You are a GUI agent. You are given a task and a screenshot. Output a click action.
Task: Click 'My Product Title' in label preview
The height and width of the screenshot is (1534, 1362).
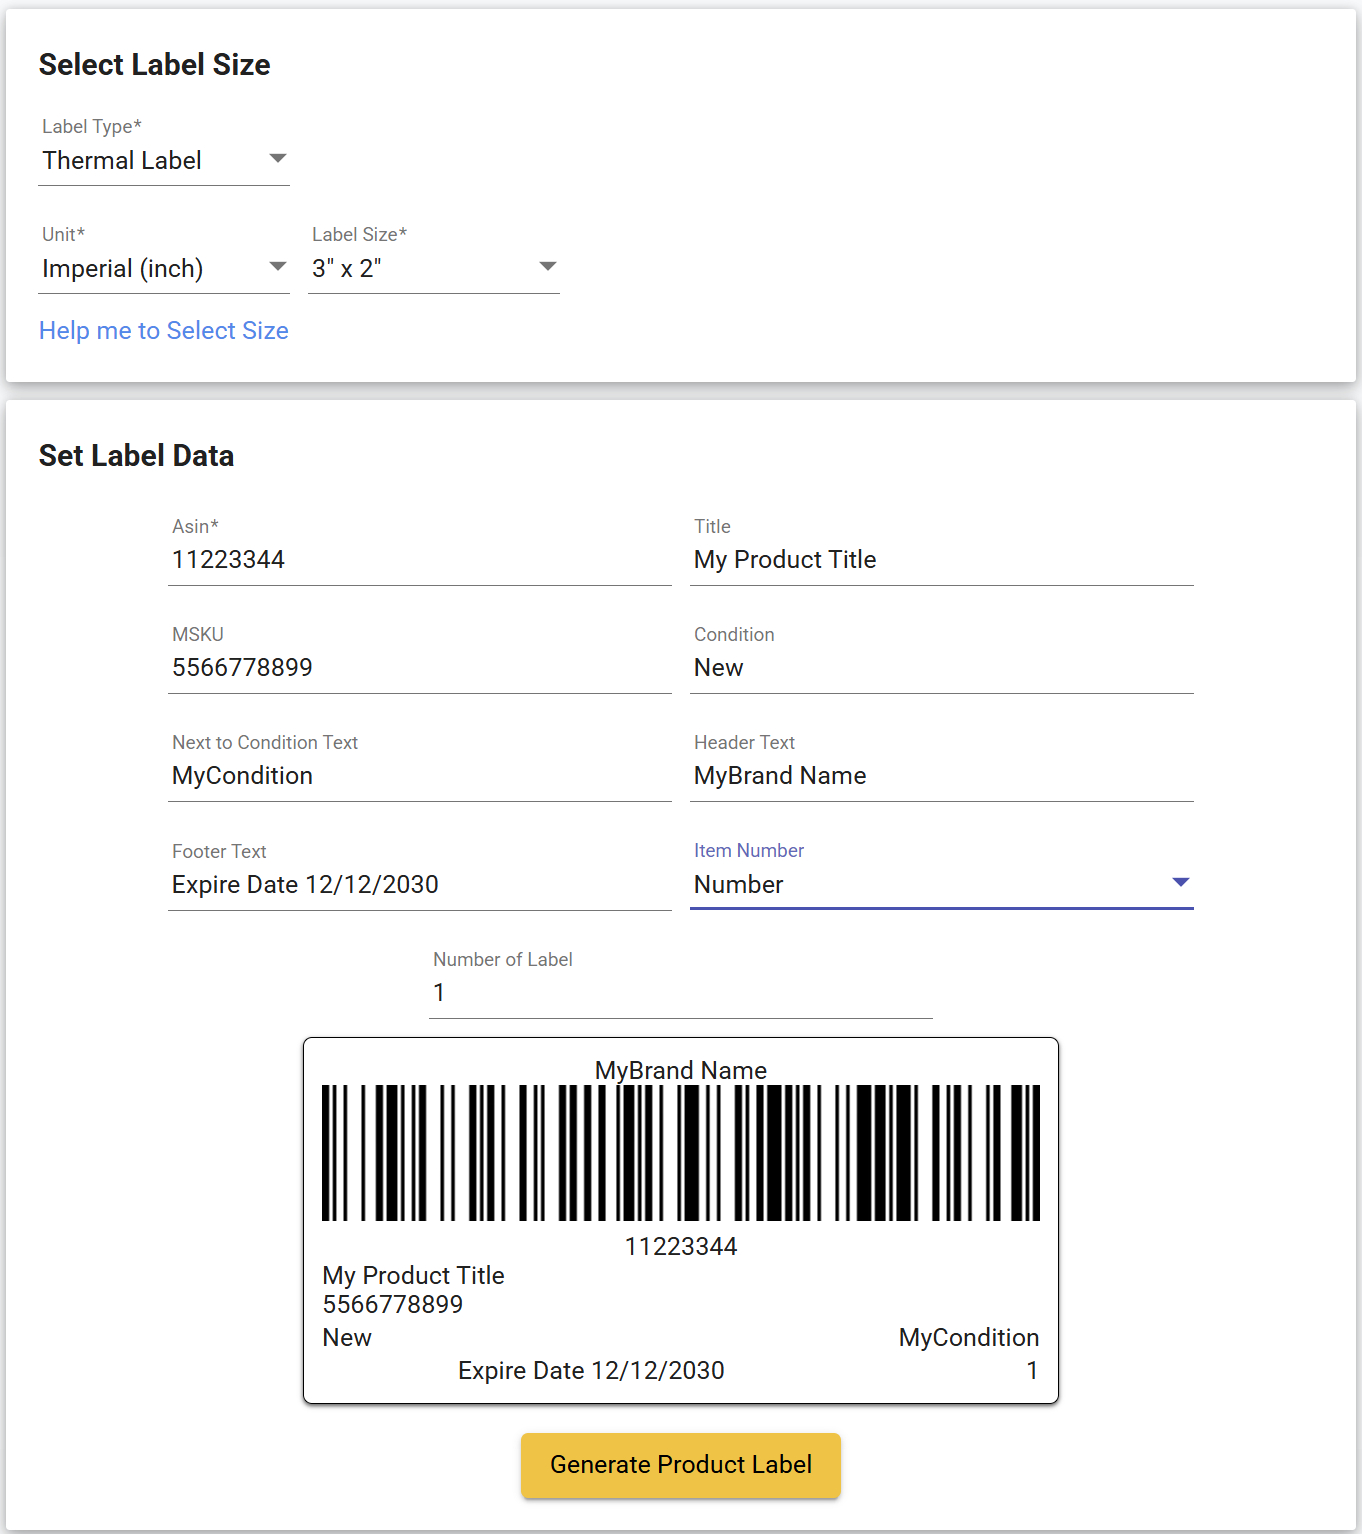pyautogui.click(x=413, y=1276)
